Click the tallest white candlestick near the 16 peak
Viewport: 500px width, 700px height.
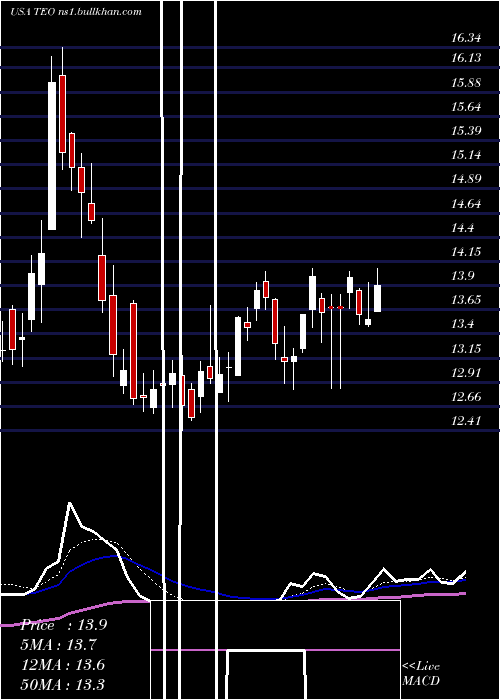coord(52,156)
